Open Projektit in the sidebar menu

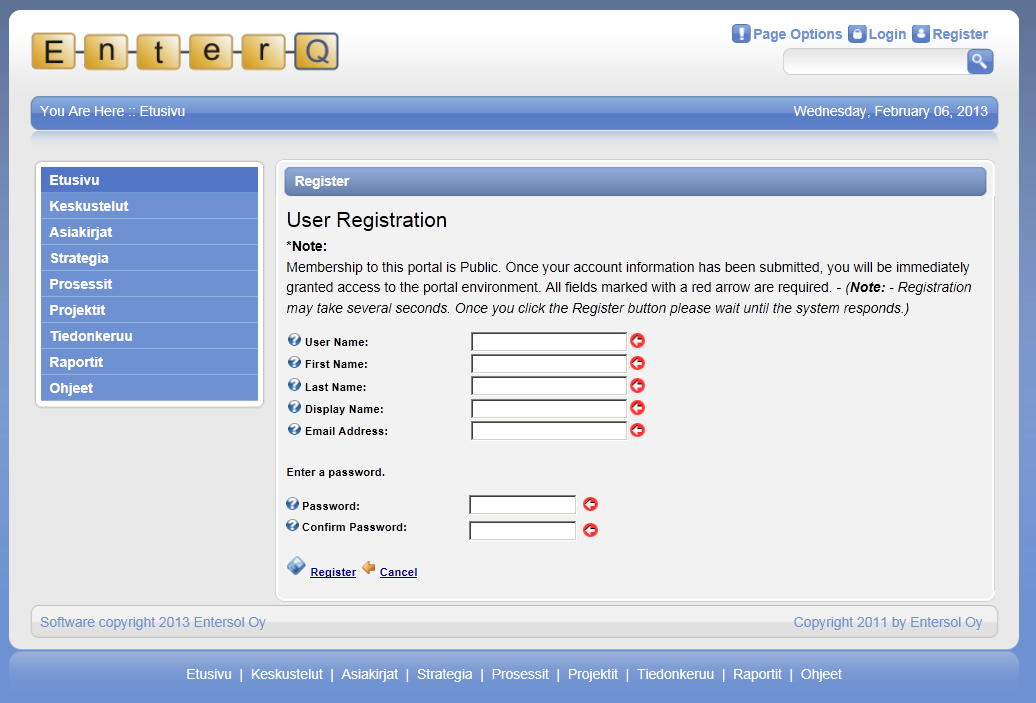(149, 310)
